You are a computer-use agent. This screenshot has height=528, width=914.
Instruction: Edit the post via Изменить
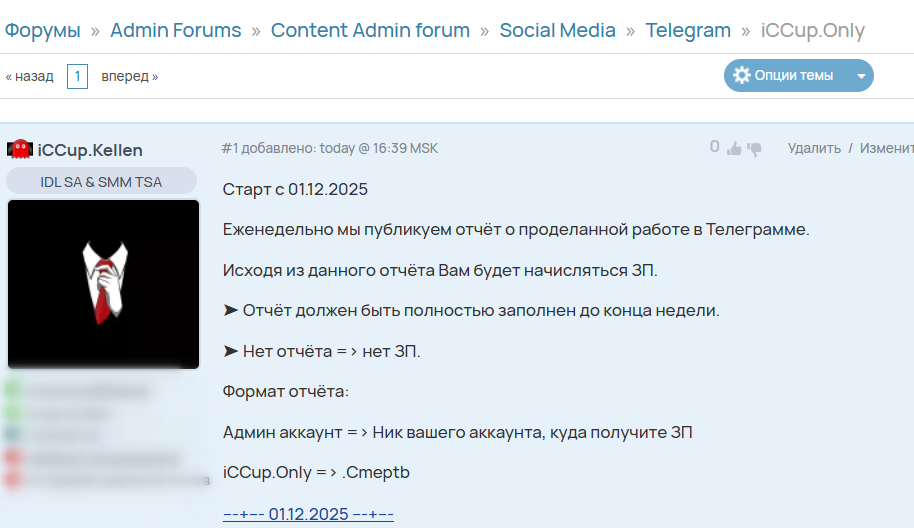887,148
